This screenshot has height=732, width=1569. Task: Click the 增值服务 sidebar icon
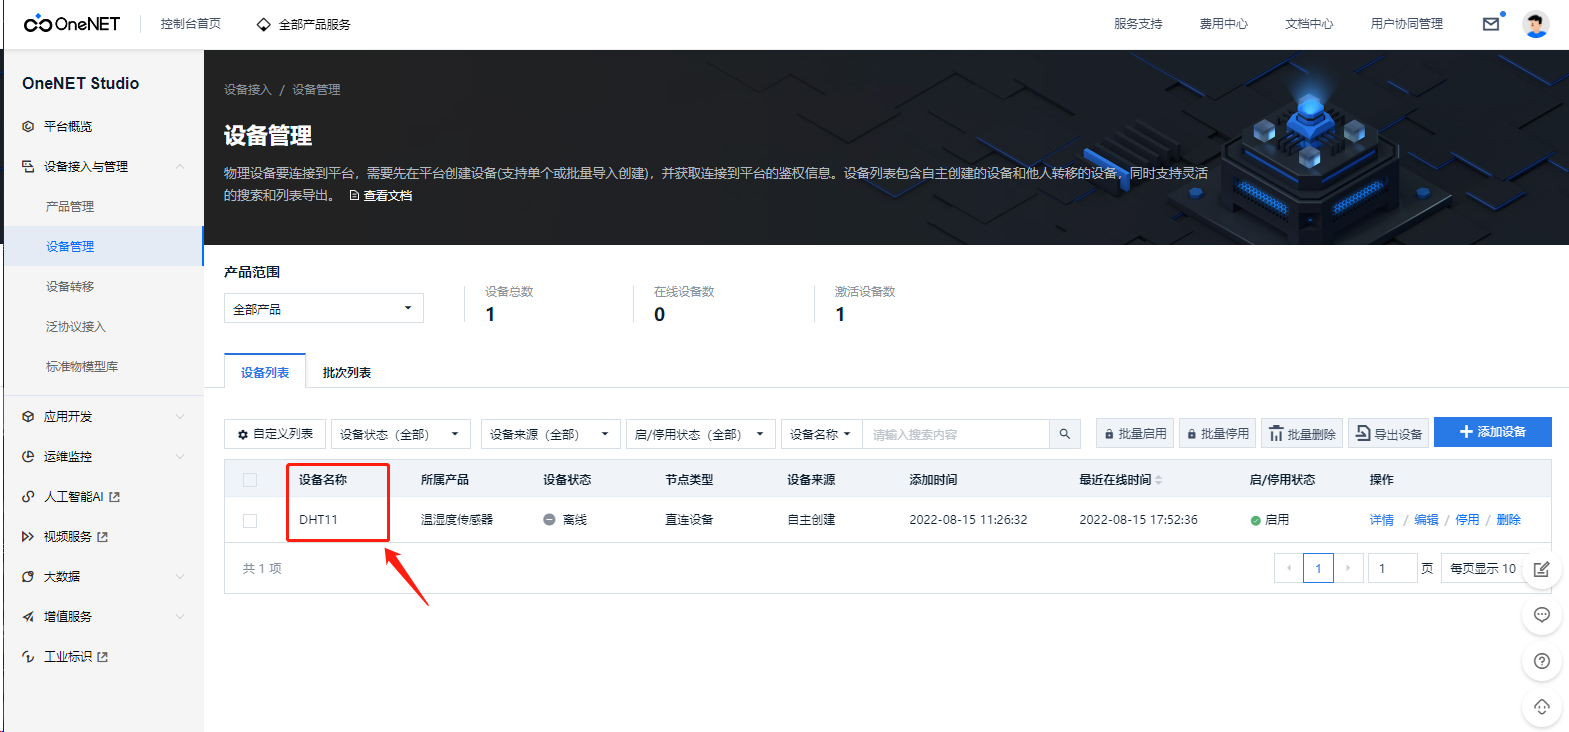pyautogui.click(x=28, y=617)
